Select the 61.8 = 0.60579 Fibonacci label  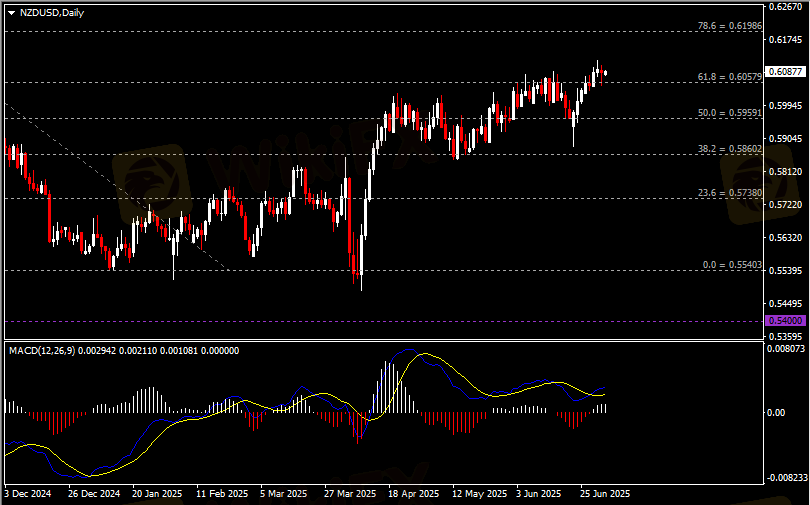[x=729, y=76]
